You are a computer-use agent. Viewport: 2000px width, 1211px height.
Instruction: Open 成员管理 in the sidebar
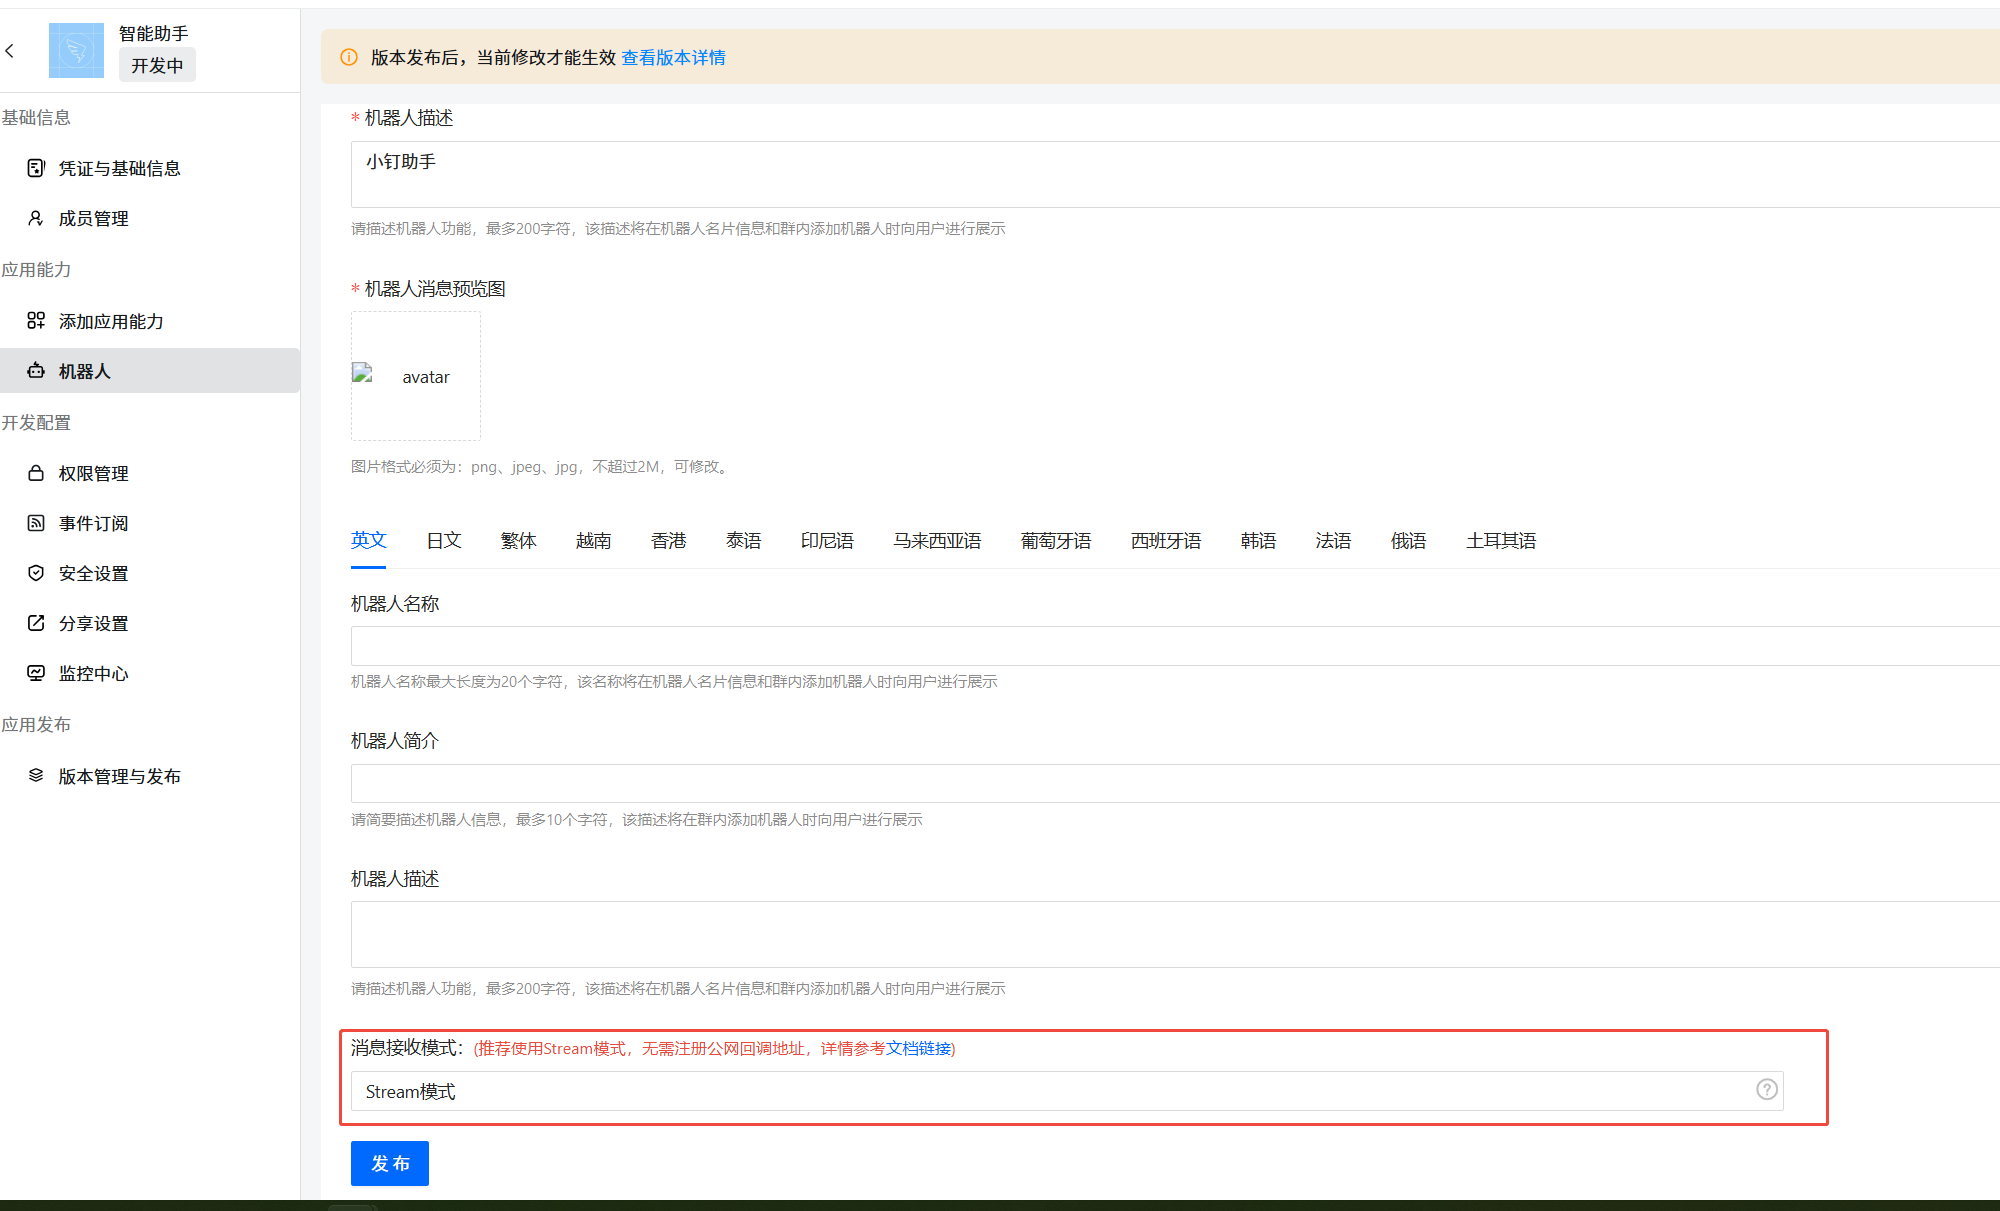pyautogui.click(x=93, y=218)
